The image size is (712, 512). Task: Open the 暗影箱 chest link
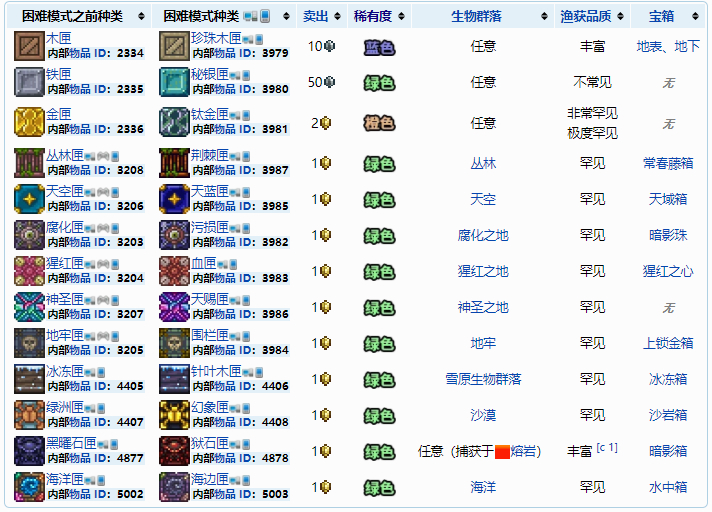click(x=668, y=451)
